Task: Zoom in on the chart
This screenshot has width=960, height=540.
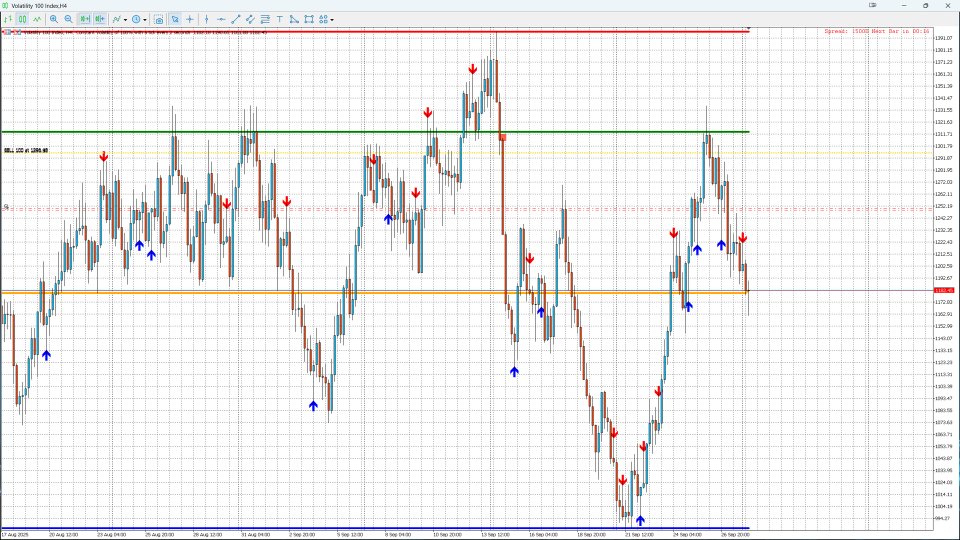Action: point(54,20)
